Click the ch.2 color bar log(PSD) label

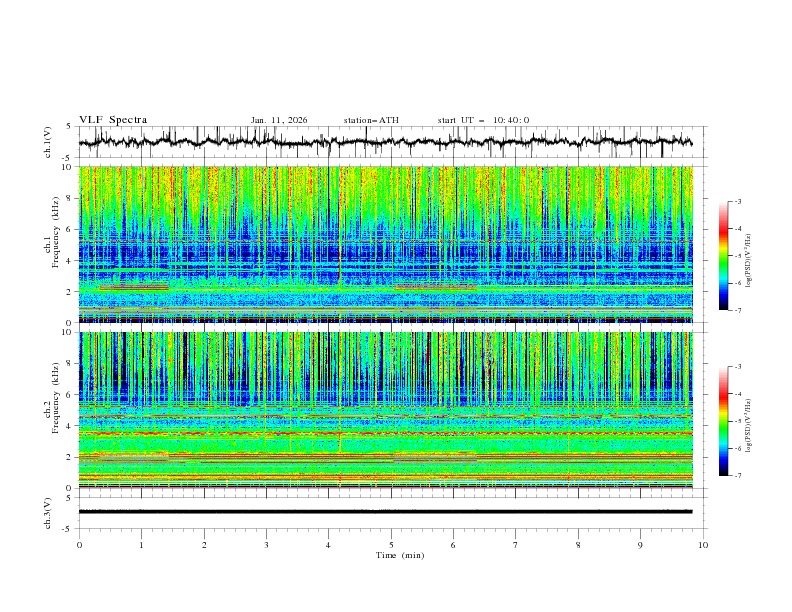pyautogui.click(x=748, y=426)
